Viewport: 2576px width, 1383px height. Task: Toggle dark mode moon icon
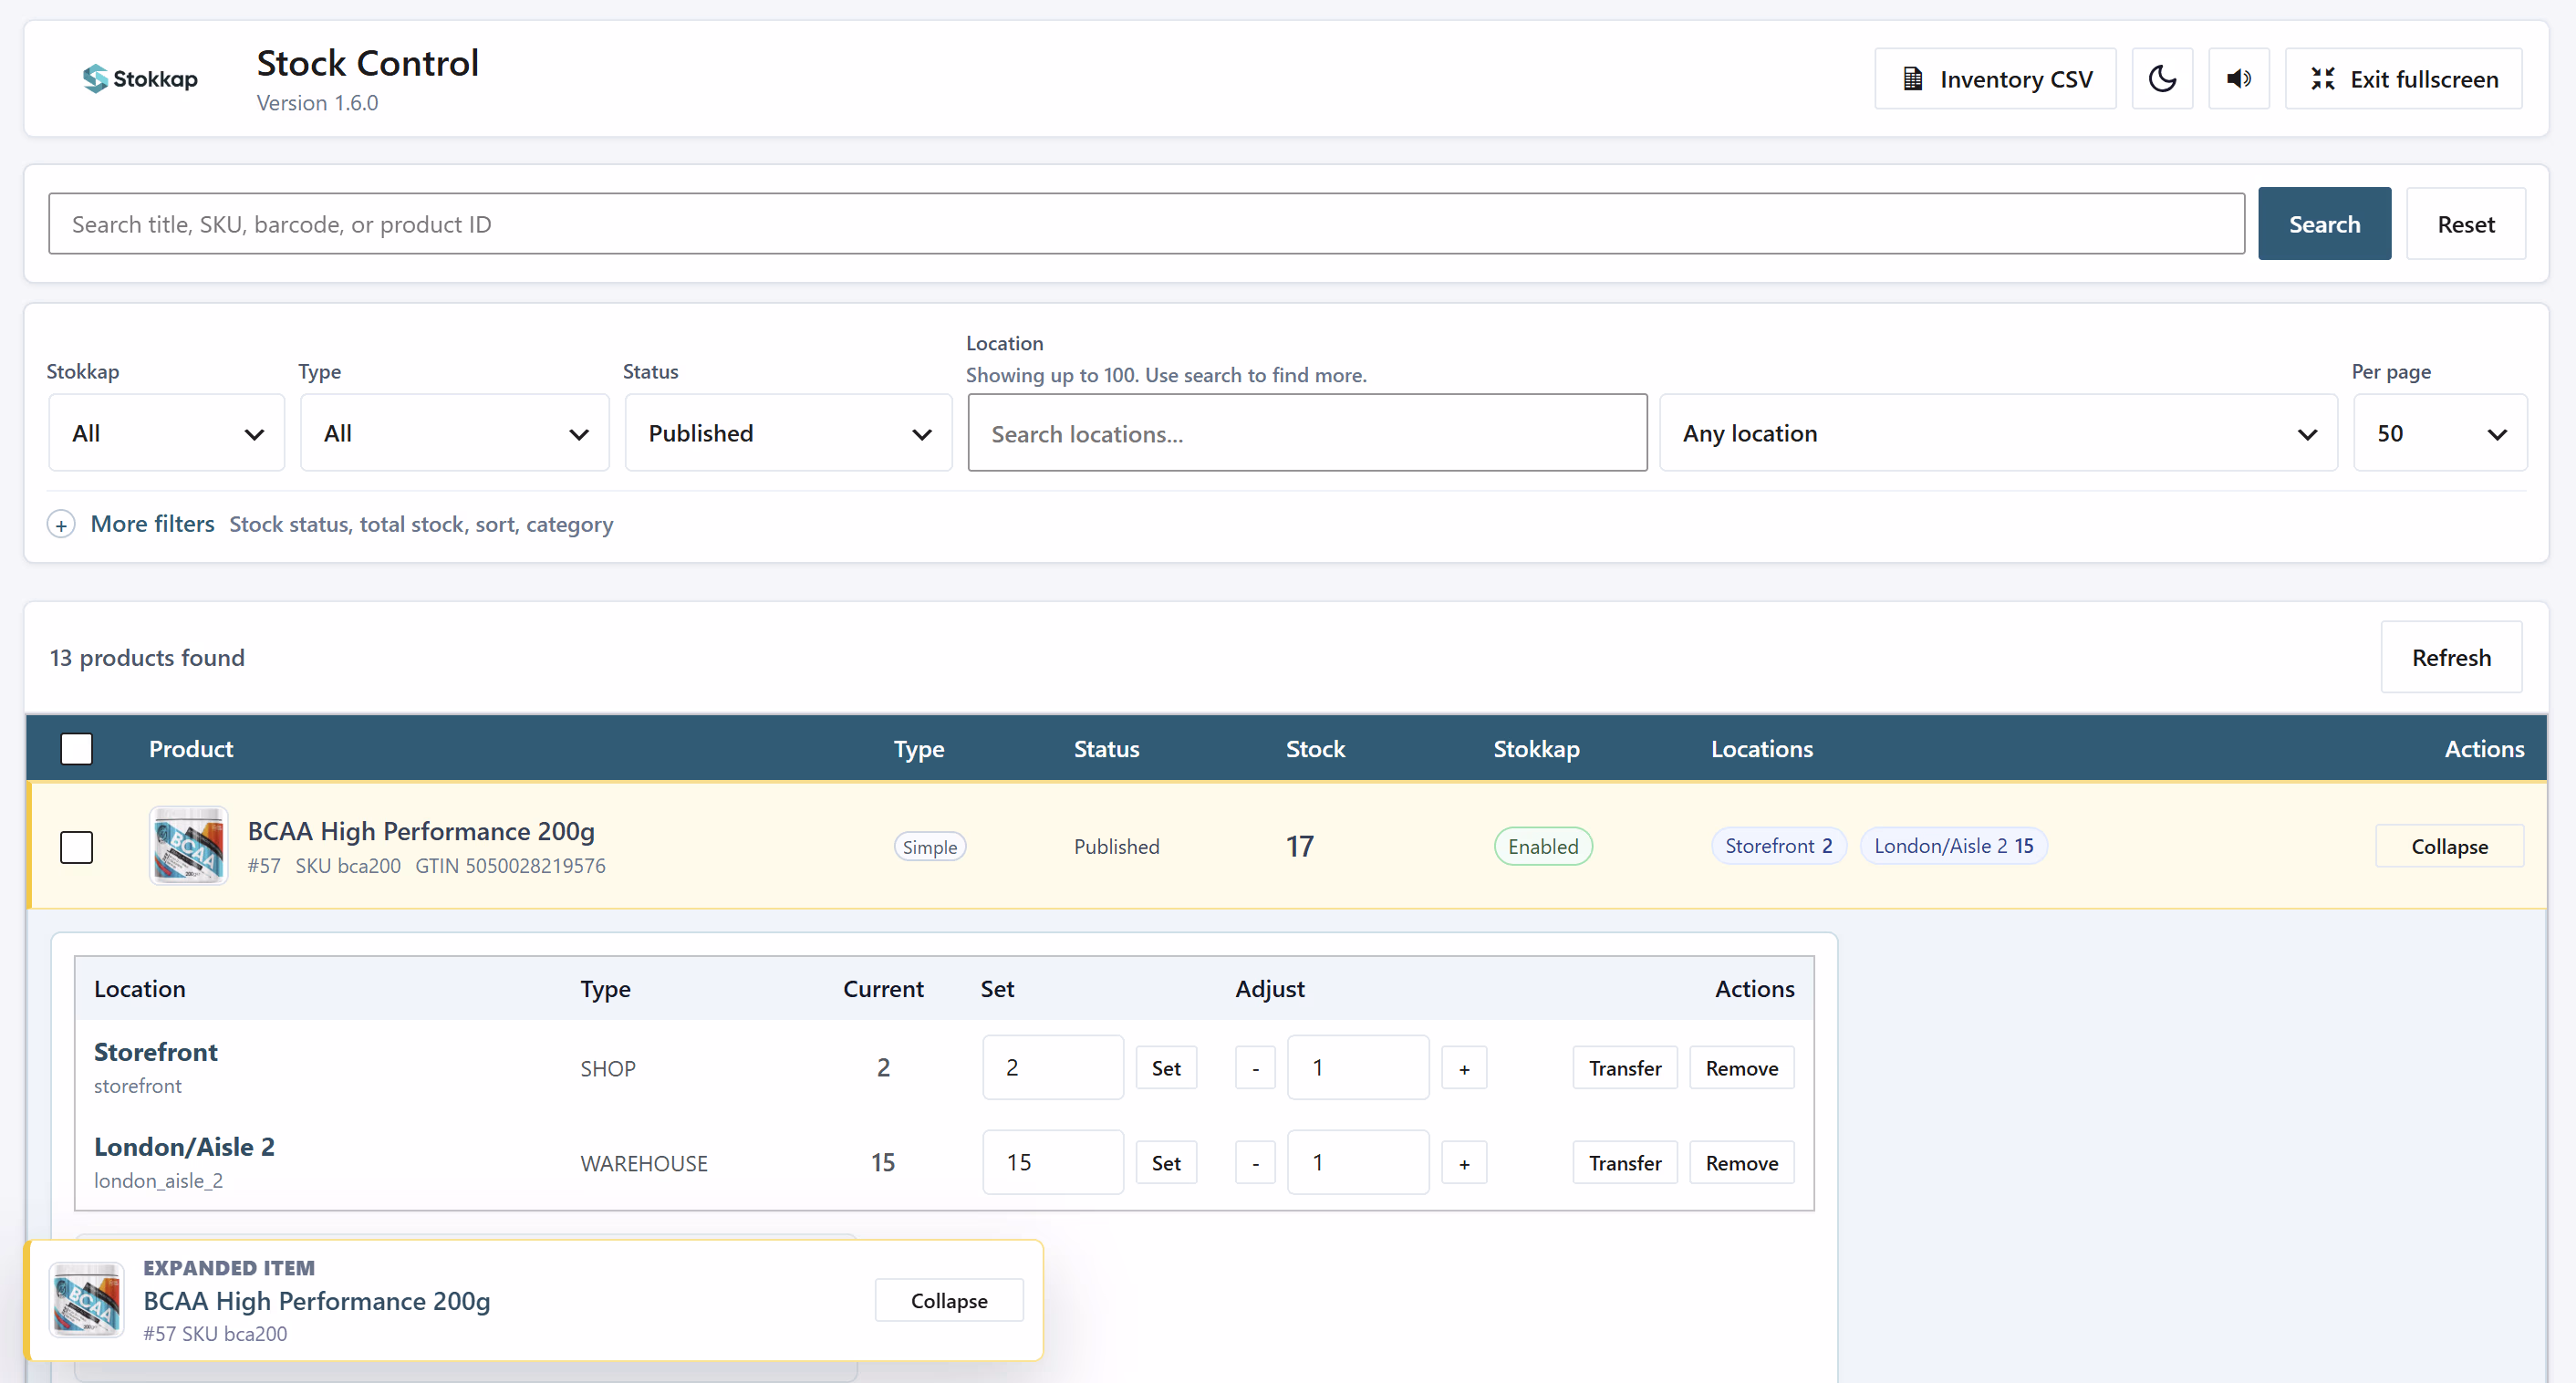[x=2162, y=79]
